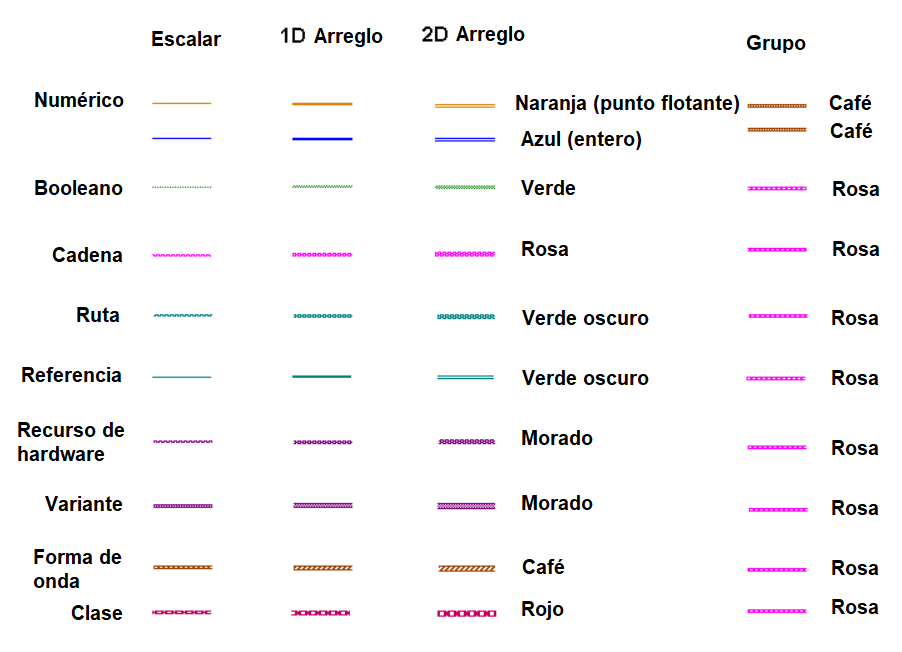Select the pink Cadena 2D array wire
Screen dimensions: 902x652
(465, 254)
